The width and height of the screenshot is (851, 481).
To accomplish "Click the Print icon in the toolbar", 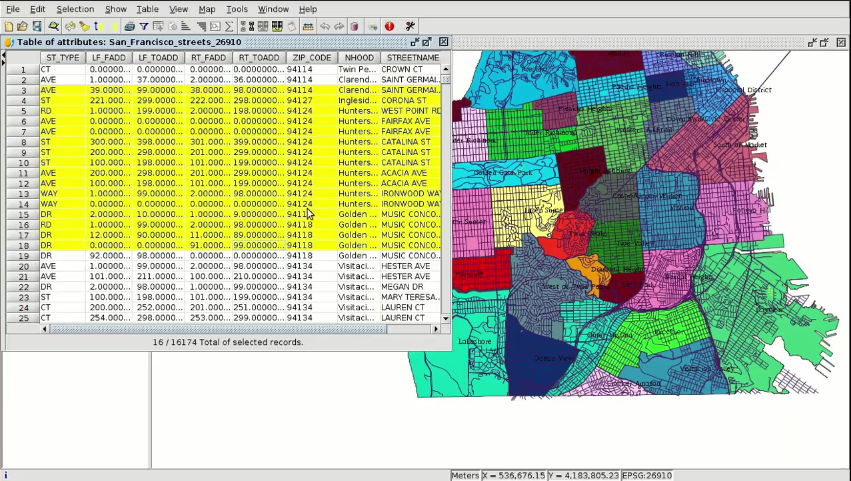I will (129, 26).
